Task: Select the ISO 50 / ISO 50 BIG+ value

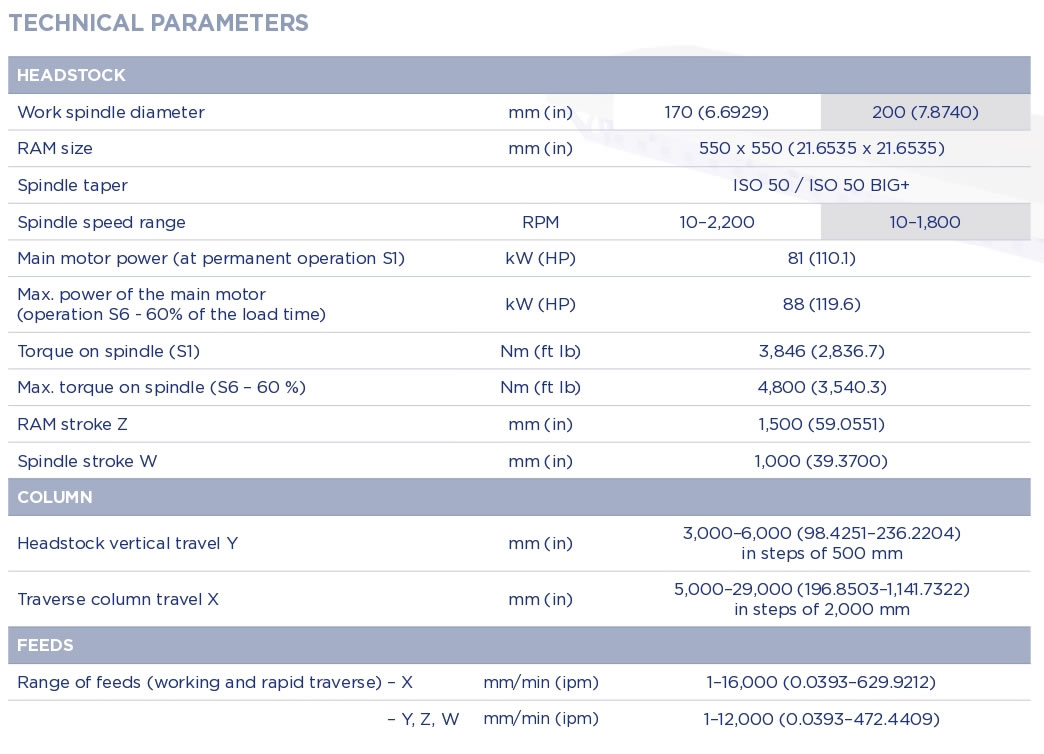Action: point(821,185)
